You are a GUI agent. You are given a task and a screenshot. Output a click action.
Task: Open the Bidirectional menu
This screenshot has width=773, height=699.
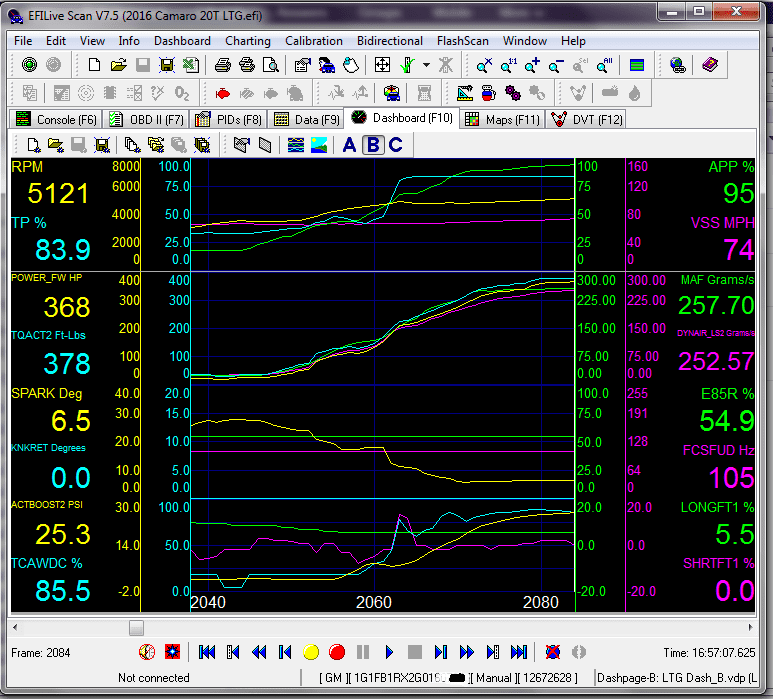pyautogui.click(x=389, y=41)
